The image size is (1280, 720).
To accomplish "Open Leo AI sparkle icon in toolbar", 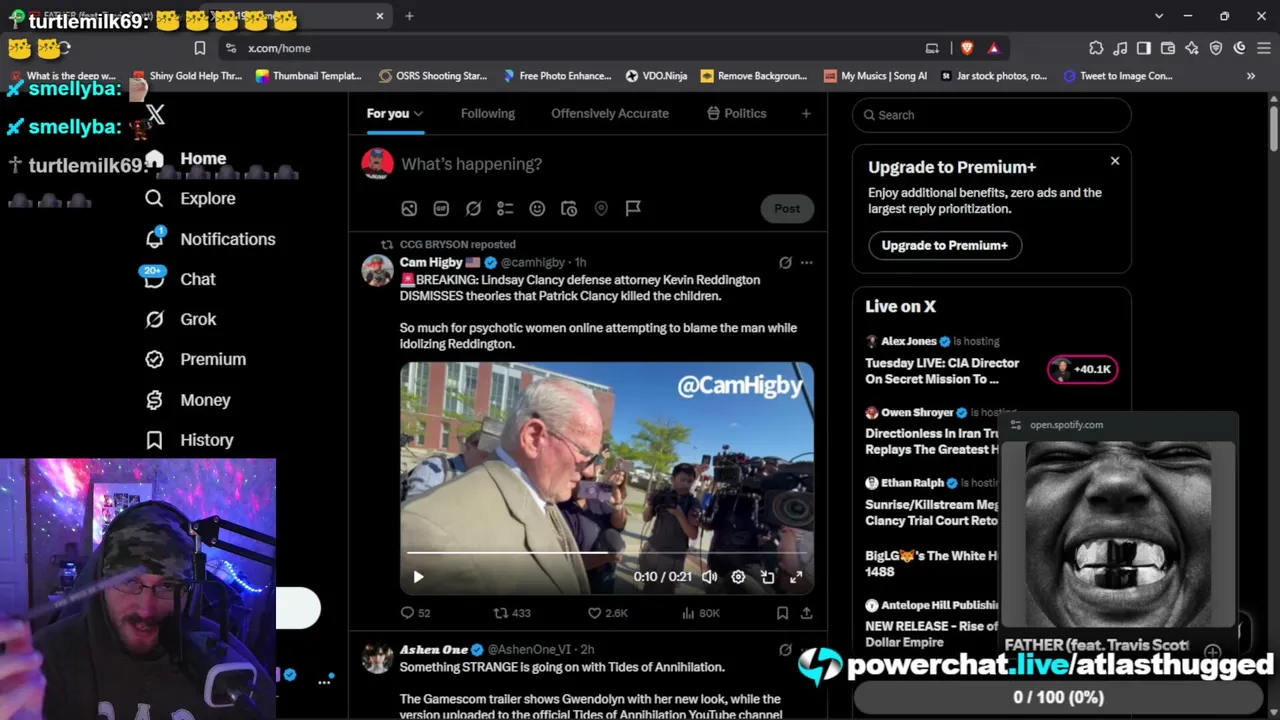I will (1192, 48).
